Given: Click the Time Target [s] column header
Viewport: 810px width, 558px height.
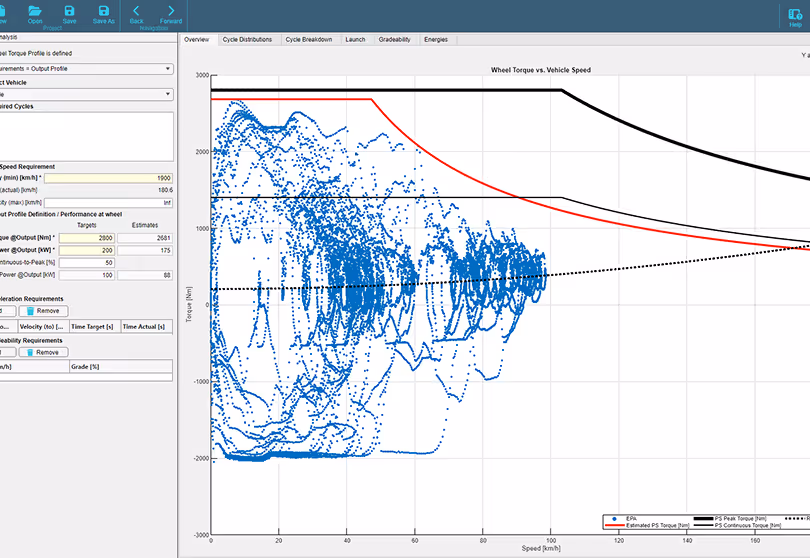Looking at the screenshot, I should click(x=95, y=327).
